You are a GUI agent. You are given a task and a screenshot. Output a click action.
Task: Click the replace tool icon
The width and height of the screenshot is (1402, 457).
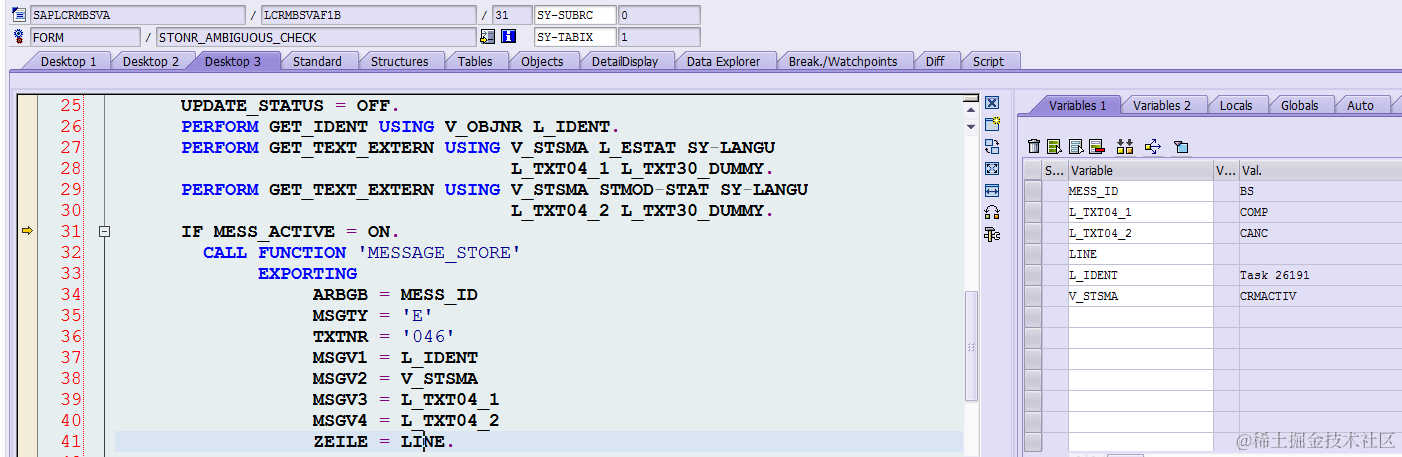(x=992, y=147)
